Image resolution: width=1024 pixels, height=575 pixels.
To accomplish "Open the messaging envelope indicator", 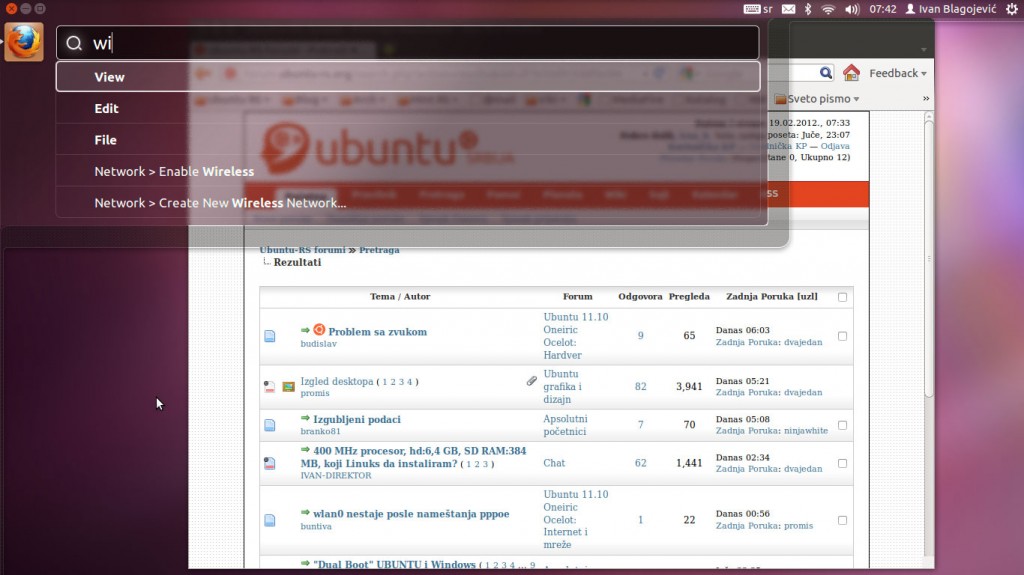I will pyautogui.click(x=789, y=9).
